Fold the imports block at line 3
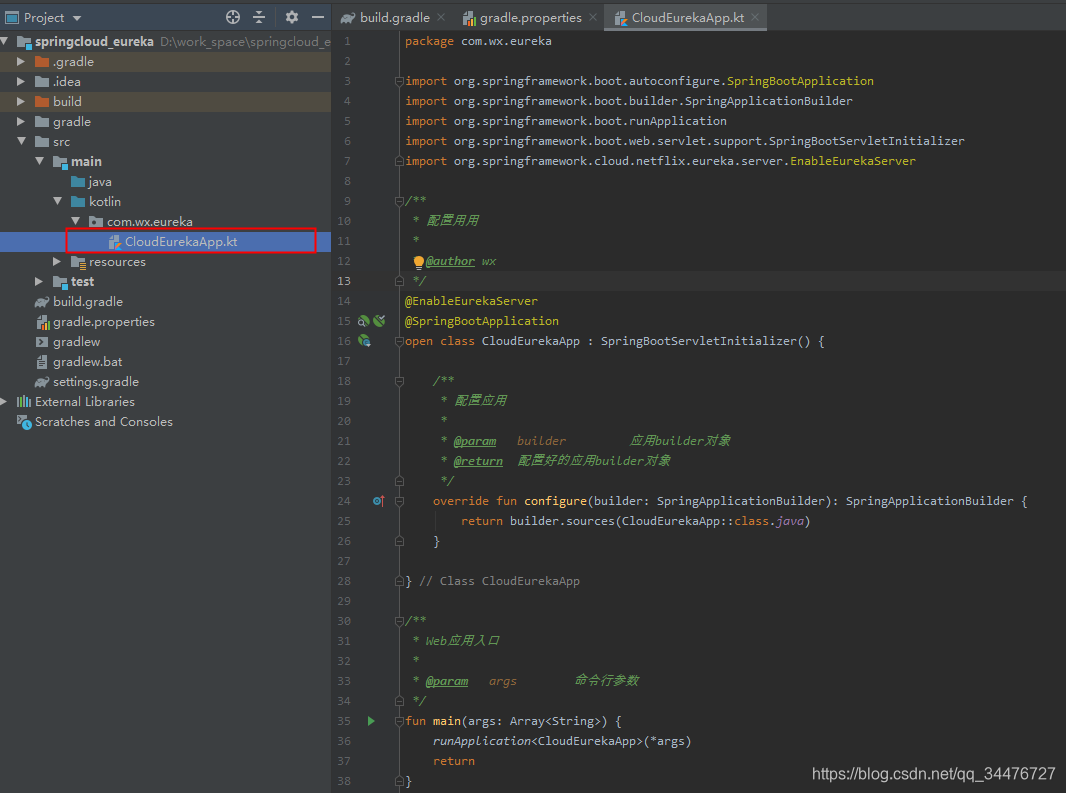Screen dimensions: 1066x793 coord(399,81)
